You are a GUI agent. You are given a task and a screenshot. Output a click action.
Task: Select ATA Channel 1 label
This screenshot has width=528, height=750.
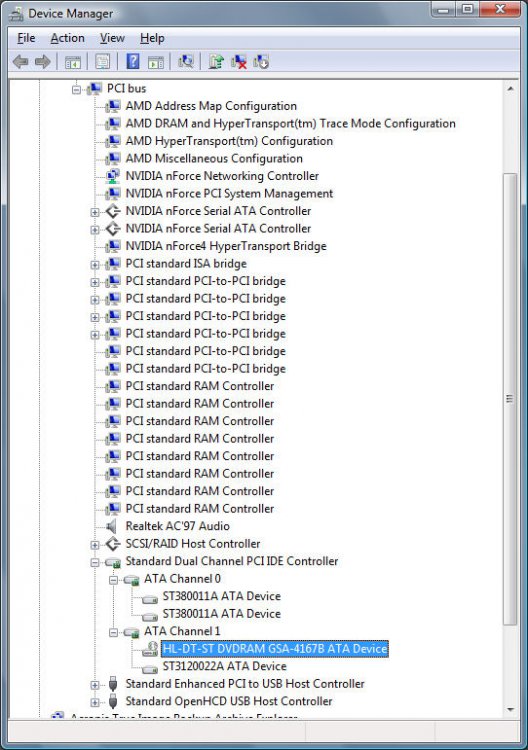click(x=182, y=631)
